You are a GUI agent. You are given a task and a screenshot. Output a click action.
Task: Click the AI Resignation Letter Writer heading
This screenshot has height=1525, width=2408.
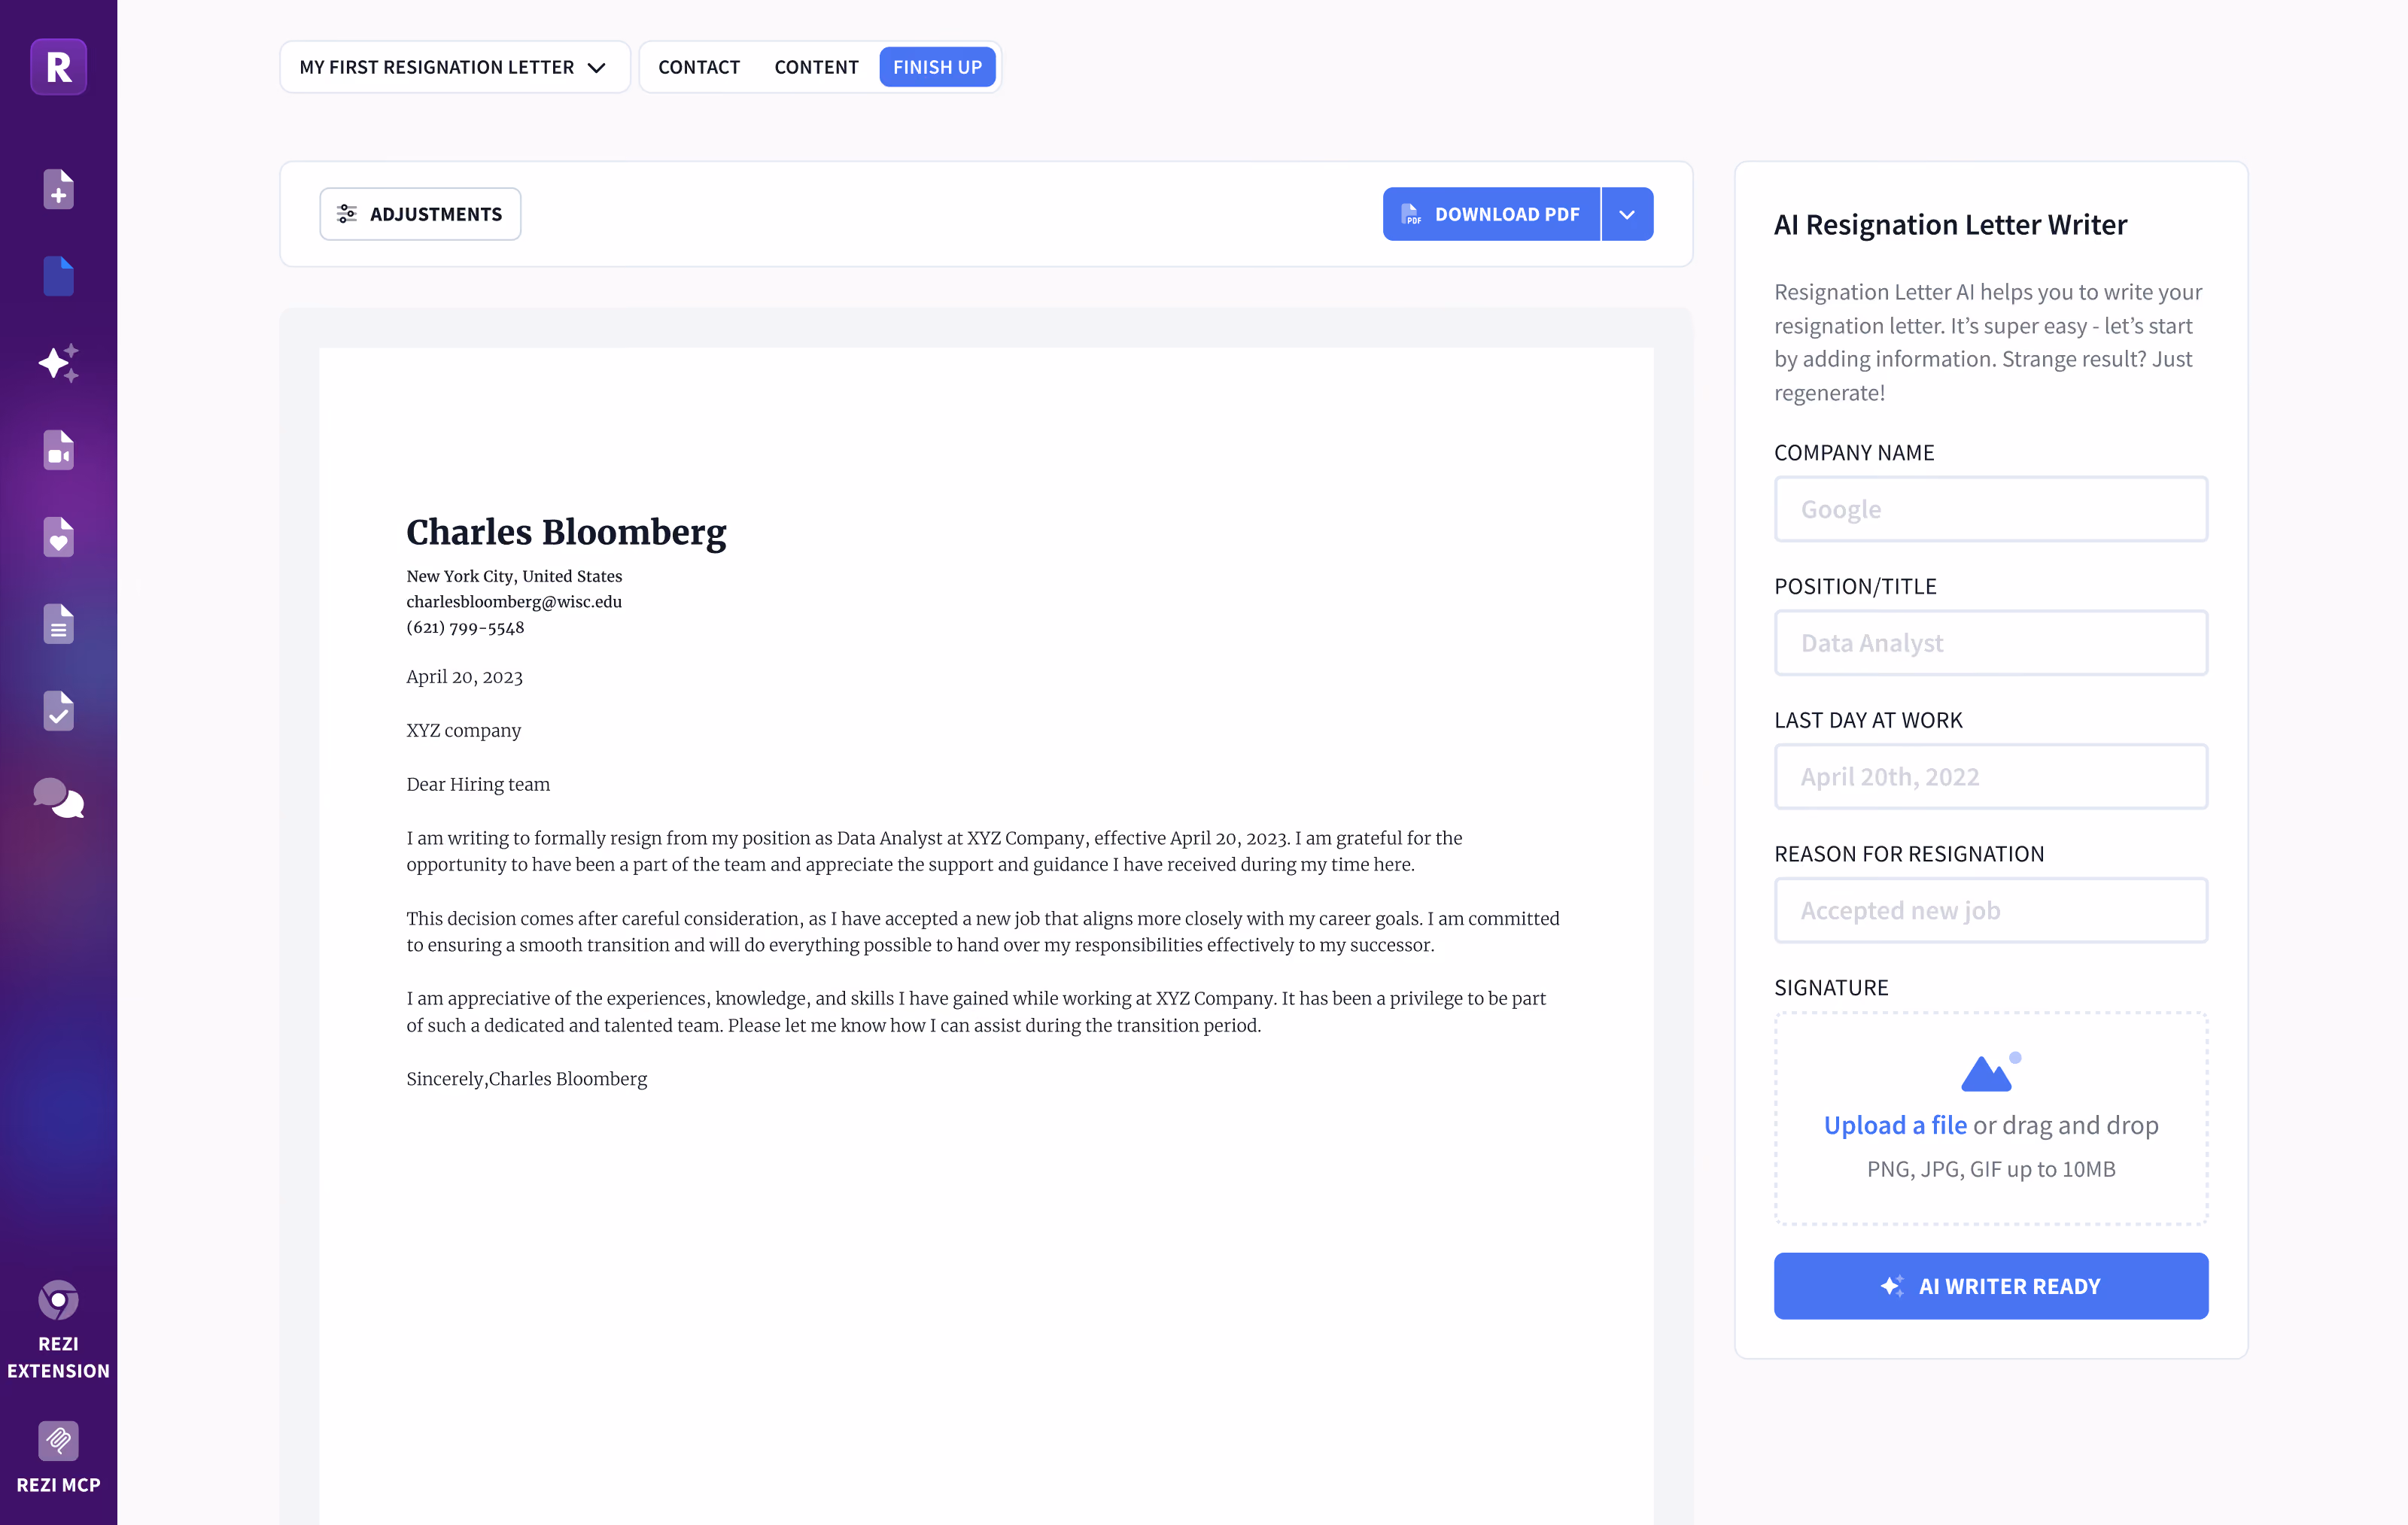(1950, 225)
